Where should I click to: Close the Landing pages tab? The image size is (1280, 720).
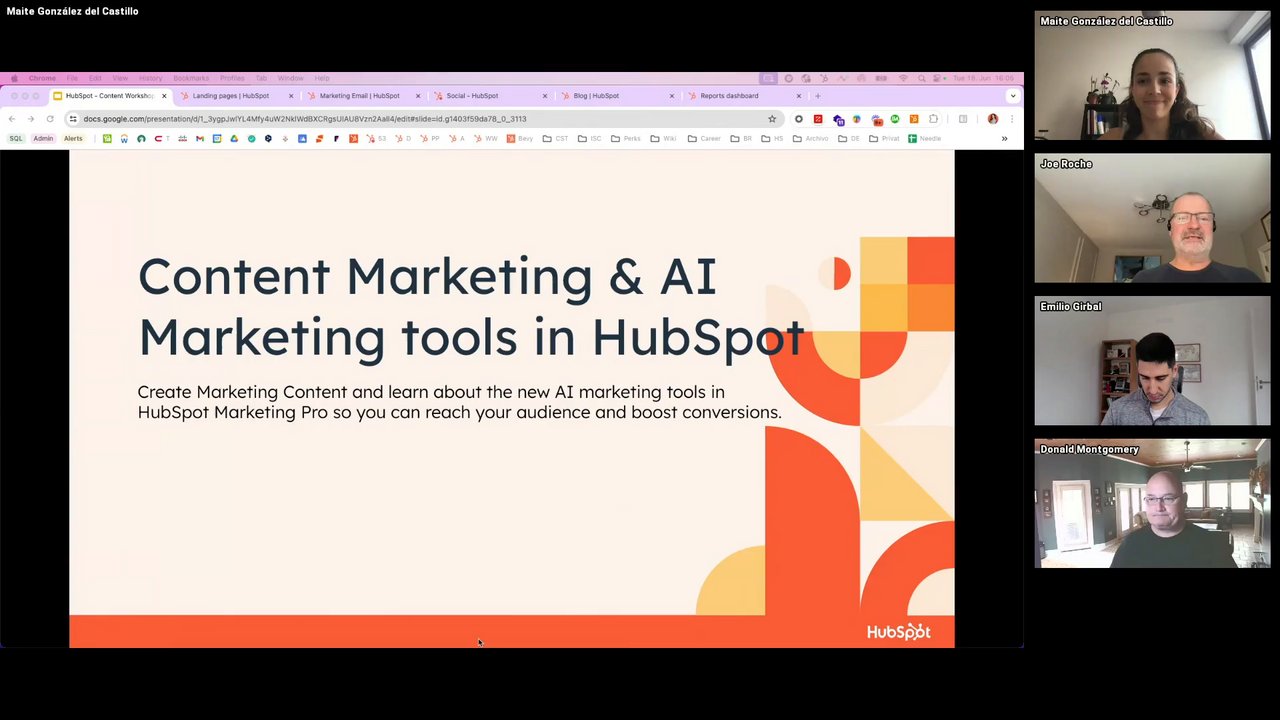[x=291, y=96]
